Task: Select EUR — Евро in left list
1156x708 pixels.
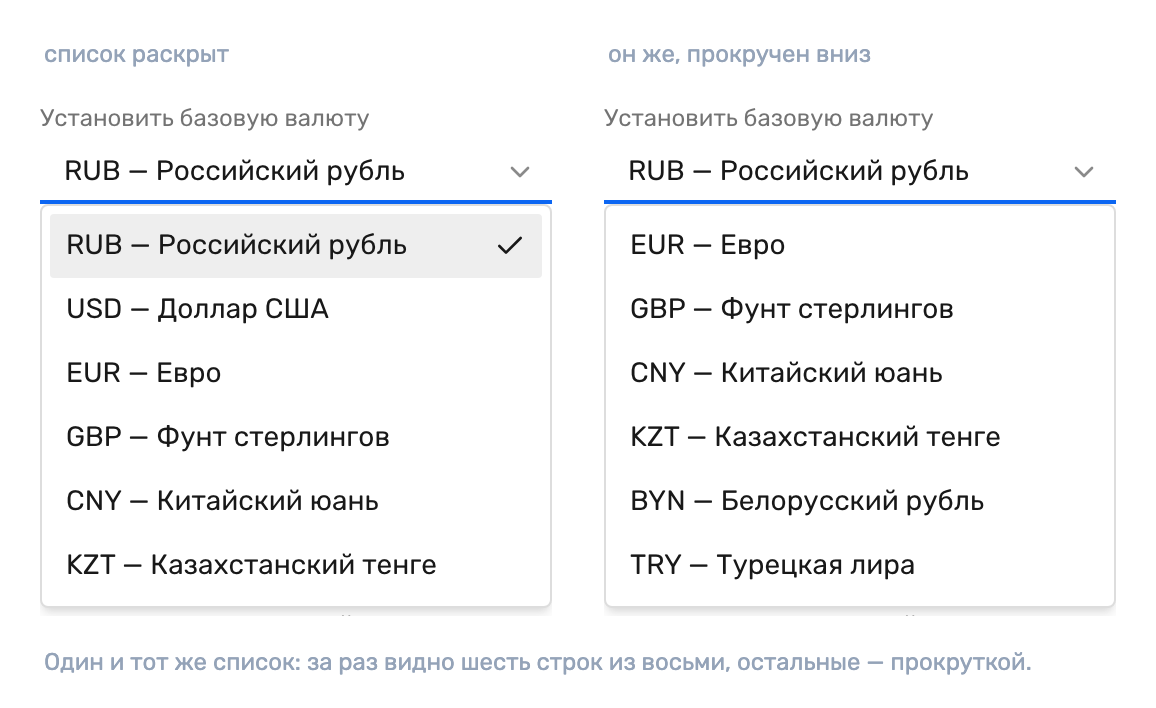Action: coord(296,373)
